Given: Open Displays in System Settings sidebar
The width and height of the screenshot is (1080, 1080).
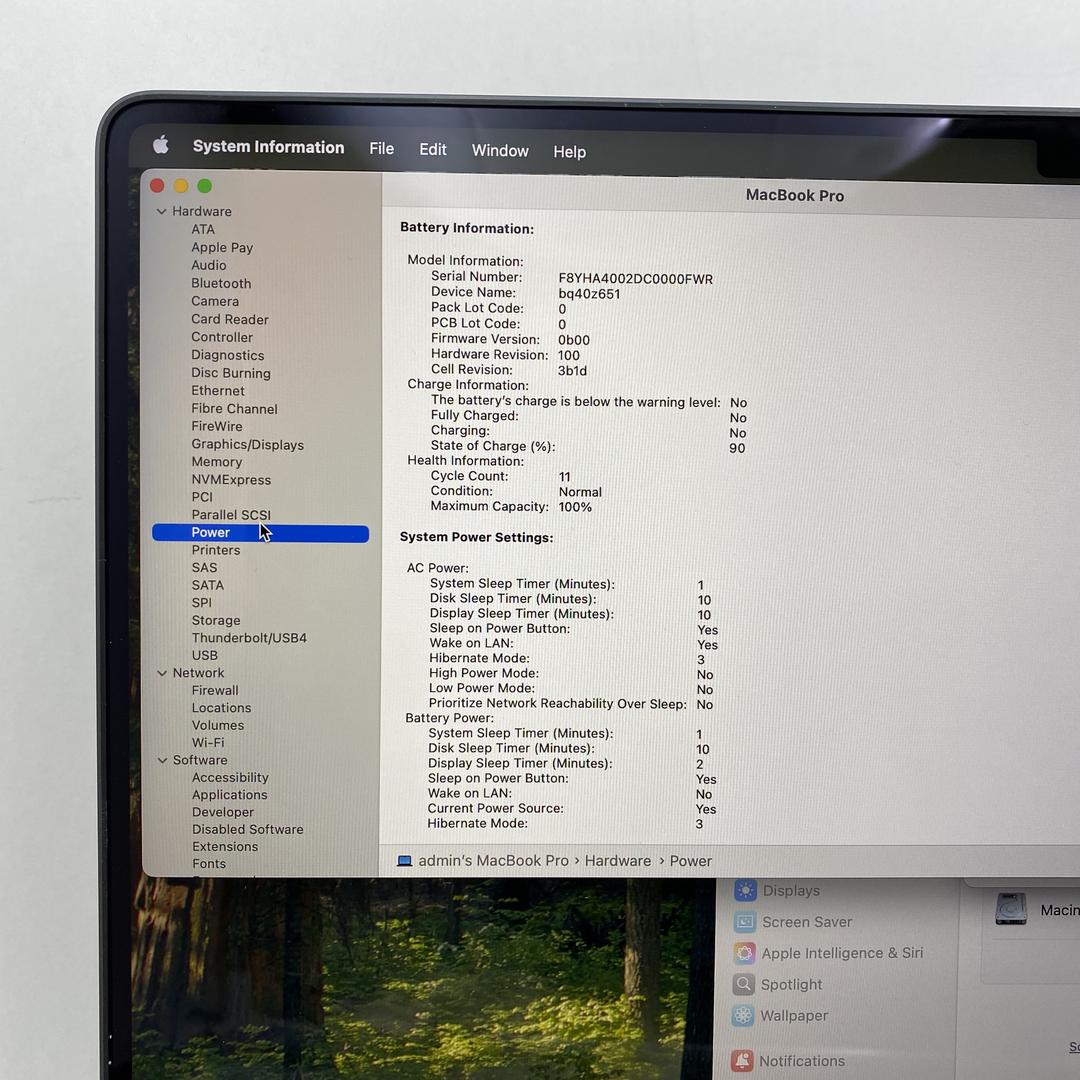Looking at the screenshot, I should [778, 891].
